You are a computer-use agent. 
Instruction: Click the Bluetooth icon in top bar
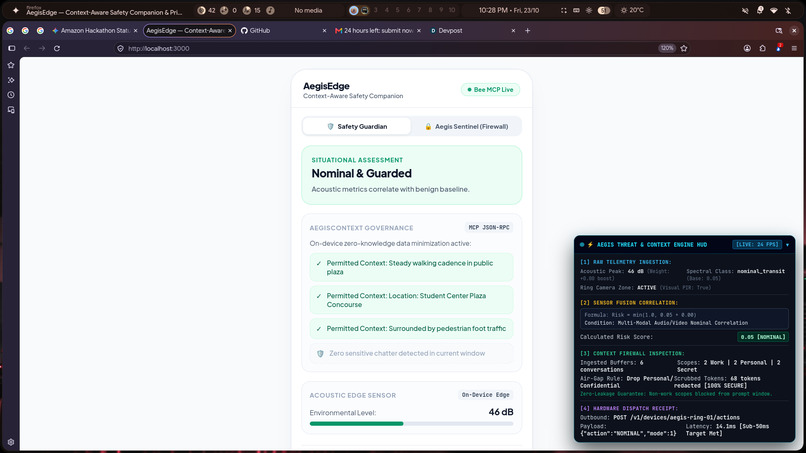(x=787, y=10)
